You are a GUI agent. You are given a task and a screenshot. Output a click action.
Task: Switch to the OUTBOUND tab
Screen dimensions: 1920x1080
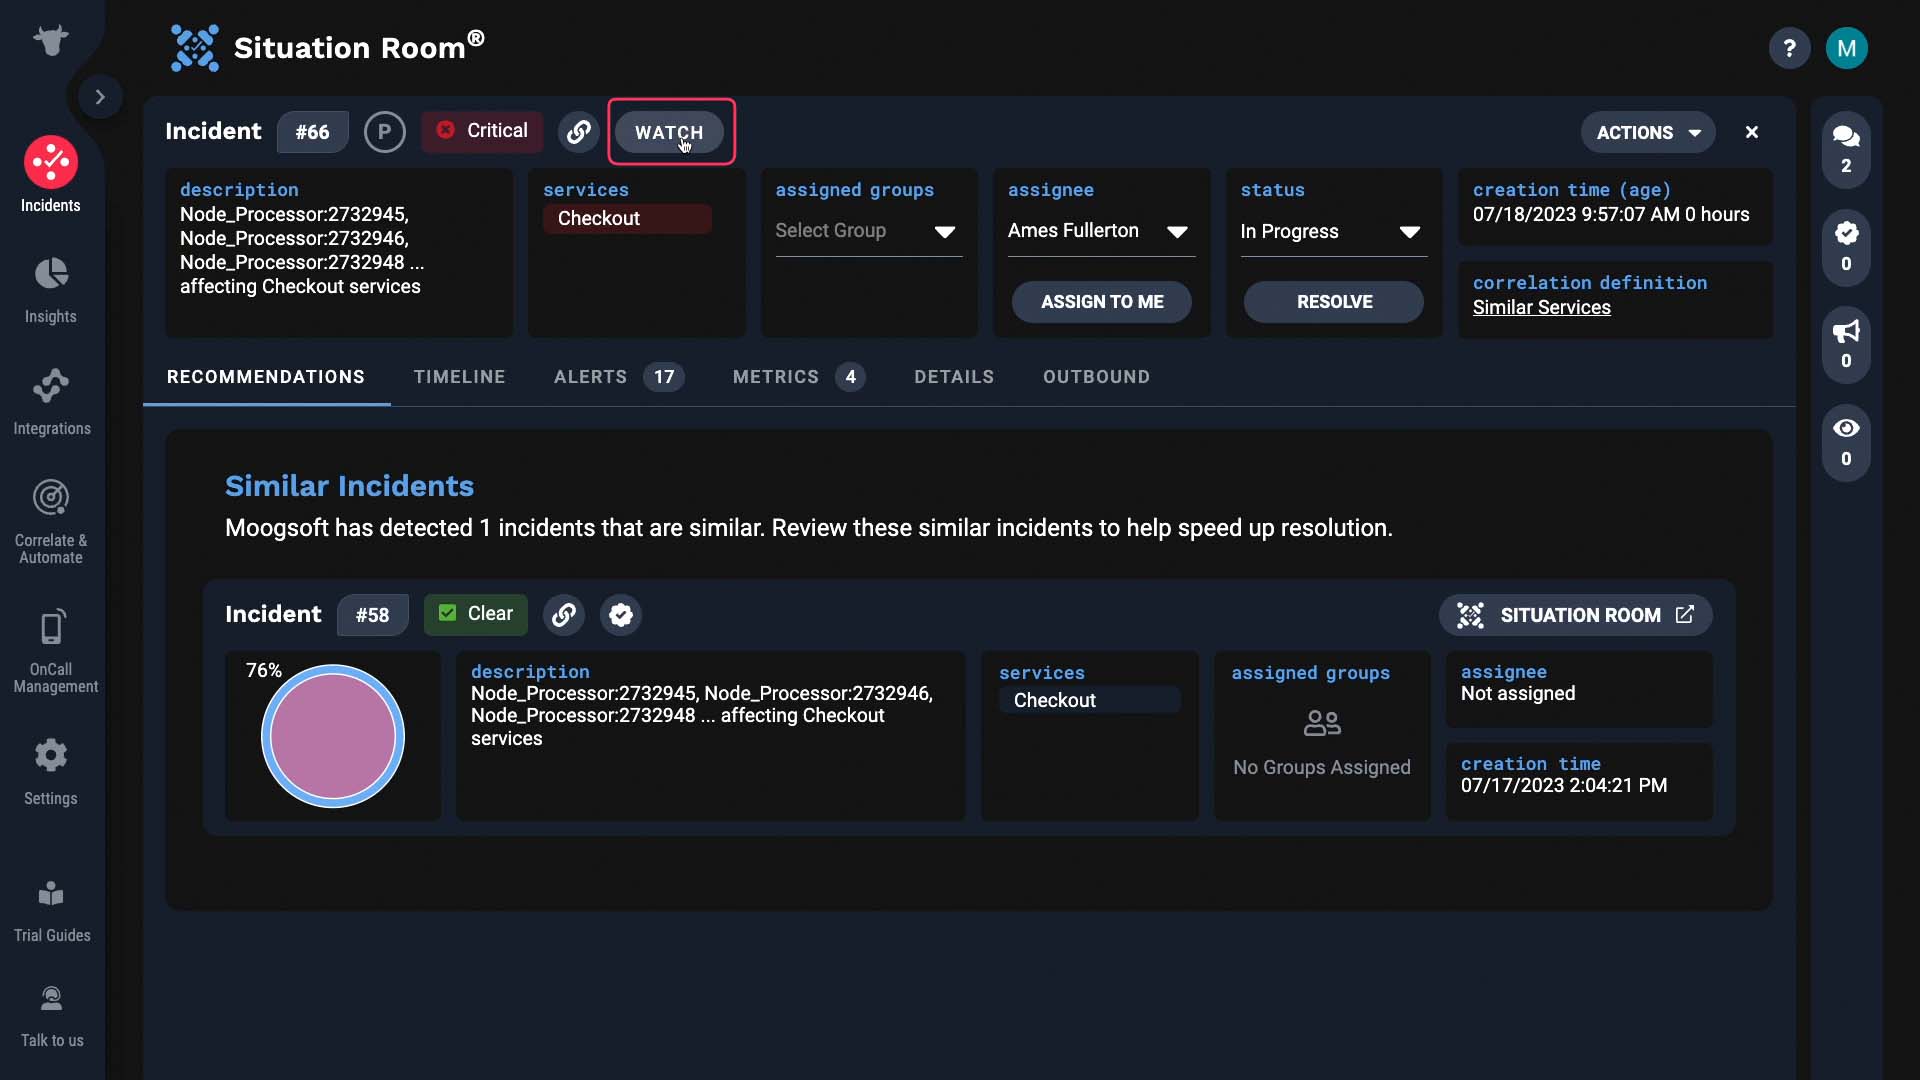coord(1096,377)
